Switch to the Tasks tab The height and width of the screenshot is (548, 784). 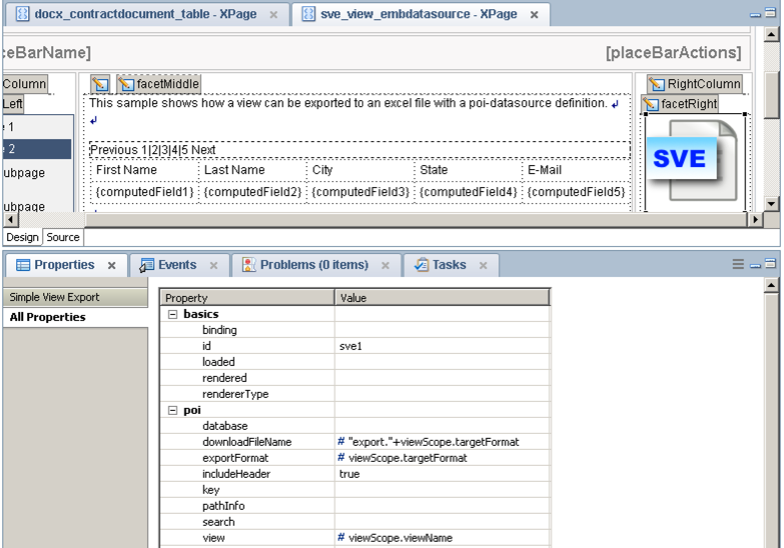449,265
